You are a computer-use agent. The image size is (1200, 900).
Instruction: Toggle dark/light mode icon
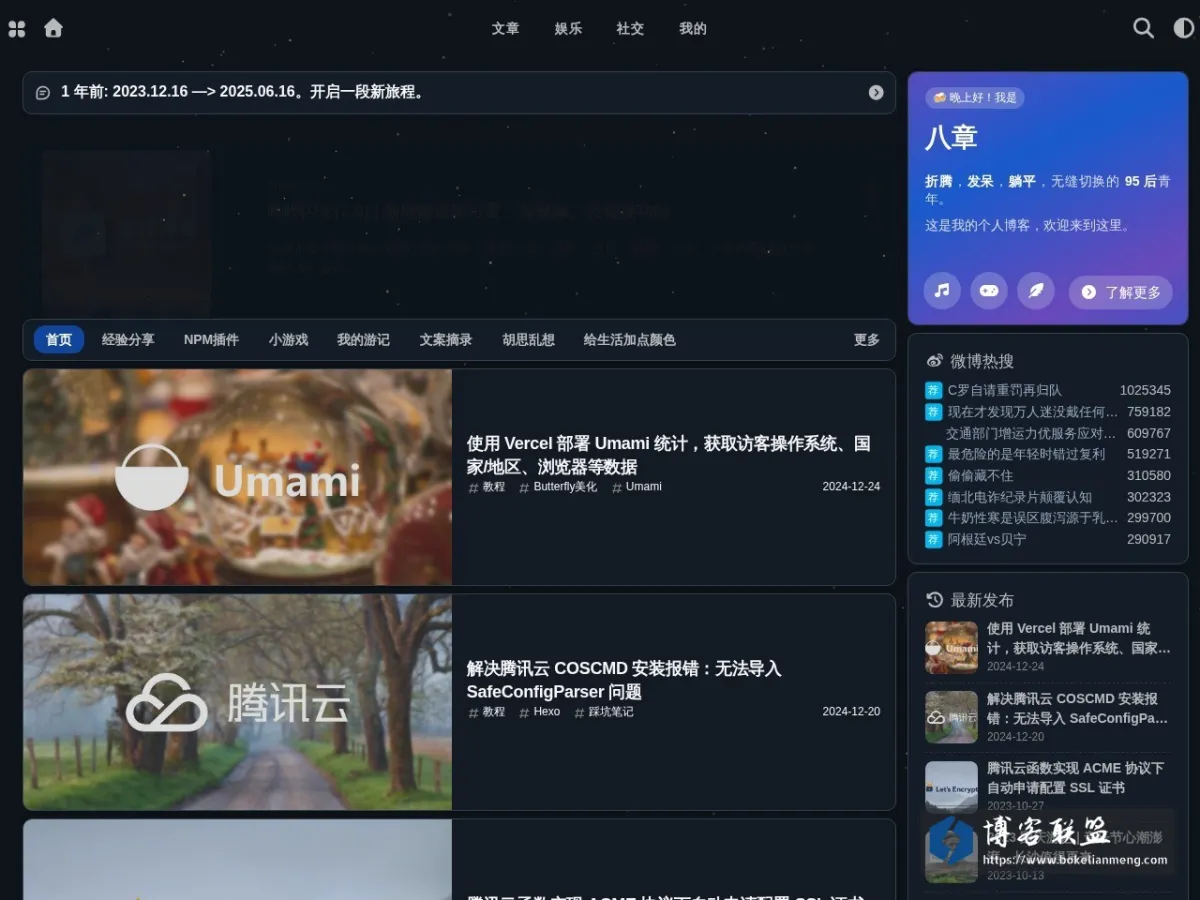(1183, 28)
